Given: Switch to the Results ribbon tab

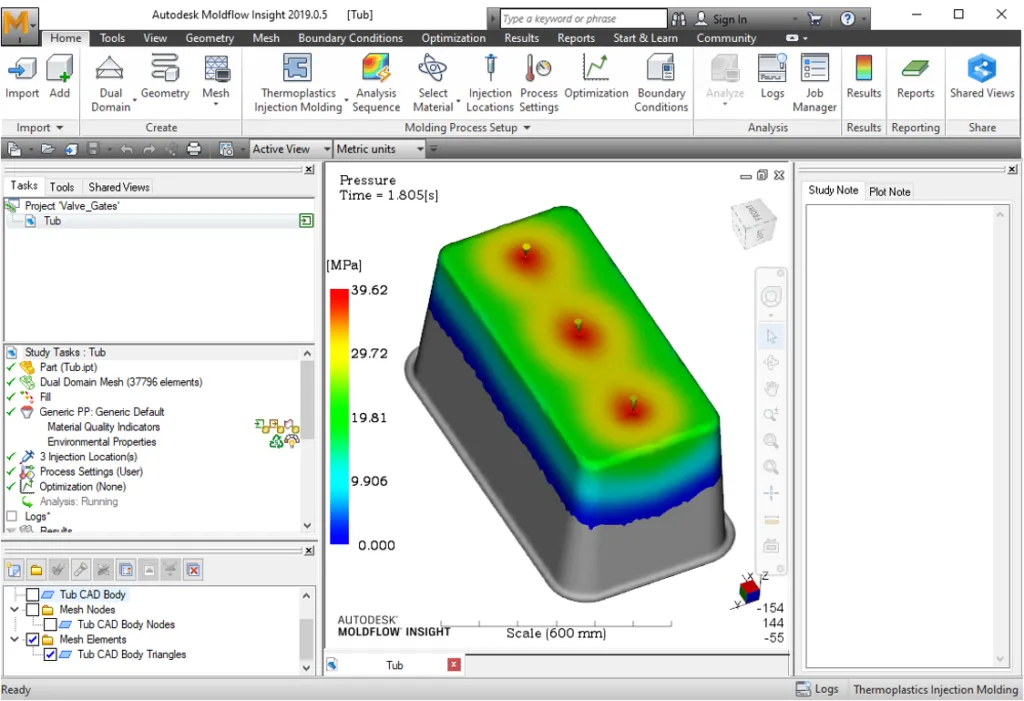Looking at the screenshot, I should click(521, 39).
